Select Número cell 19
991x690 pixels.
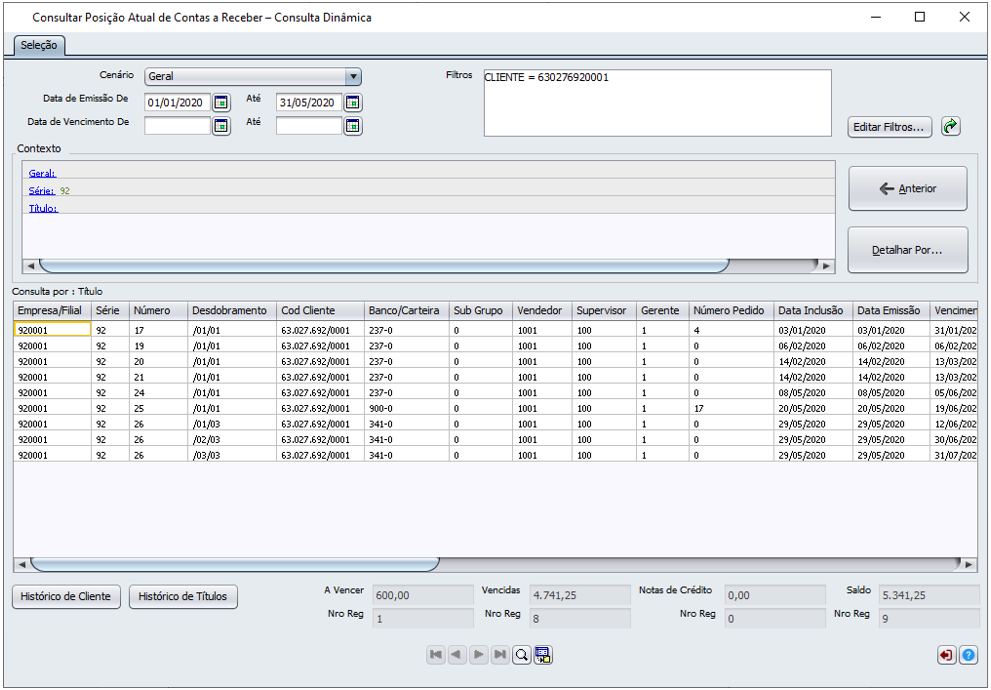(158, 346)
